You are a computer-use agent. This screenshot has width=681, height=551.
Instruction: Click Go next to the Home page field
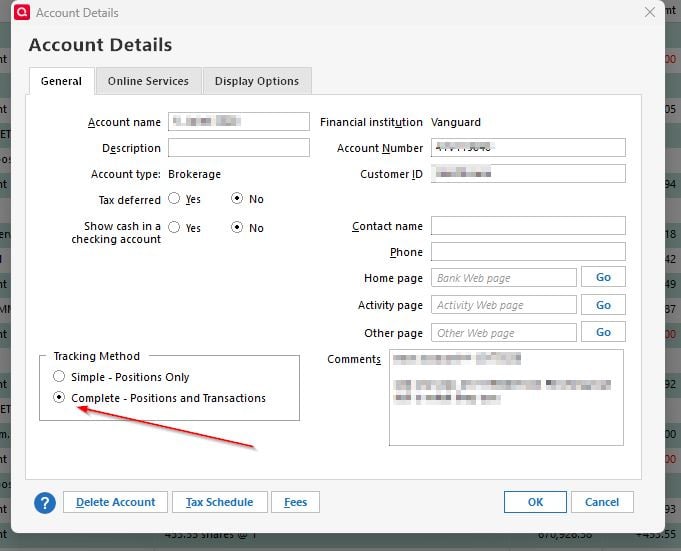click(x=603, y=277)
